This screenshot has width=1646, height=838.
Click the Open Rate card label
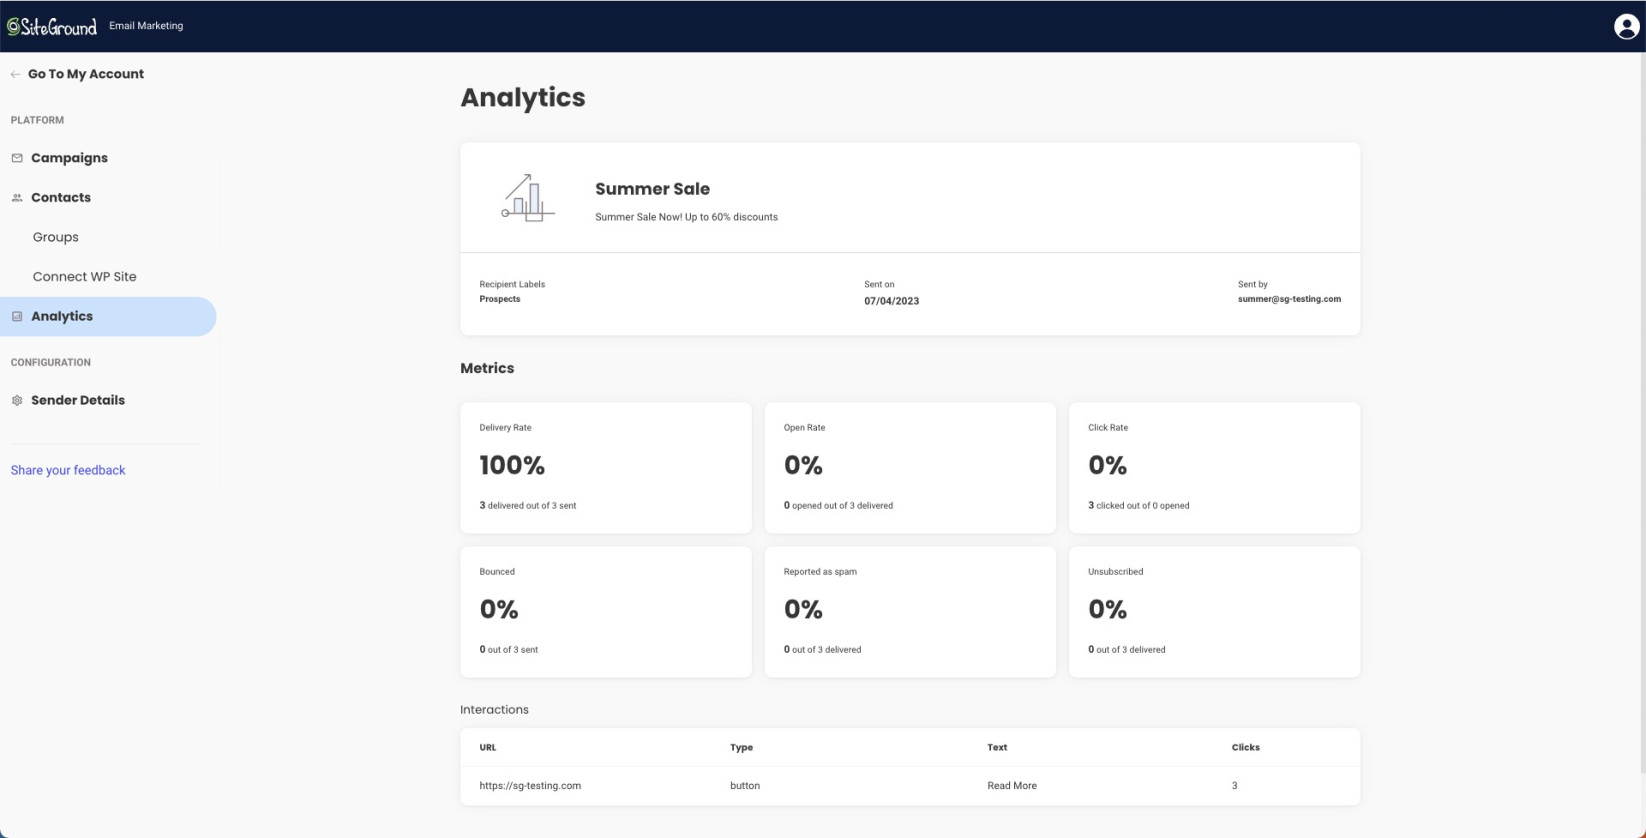805,428
